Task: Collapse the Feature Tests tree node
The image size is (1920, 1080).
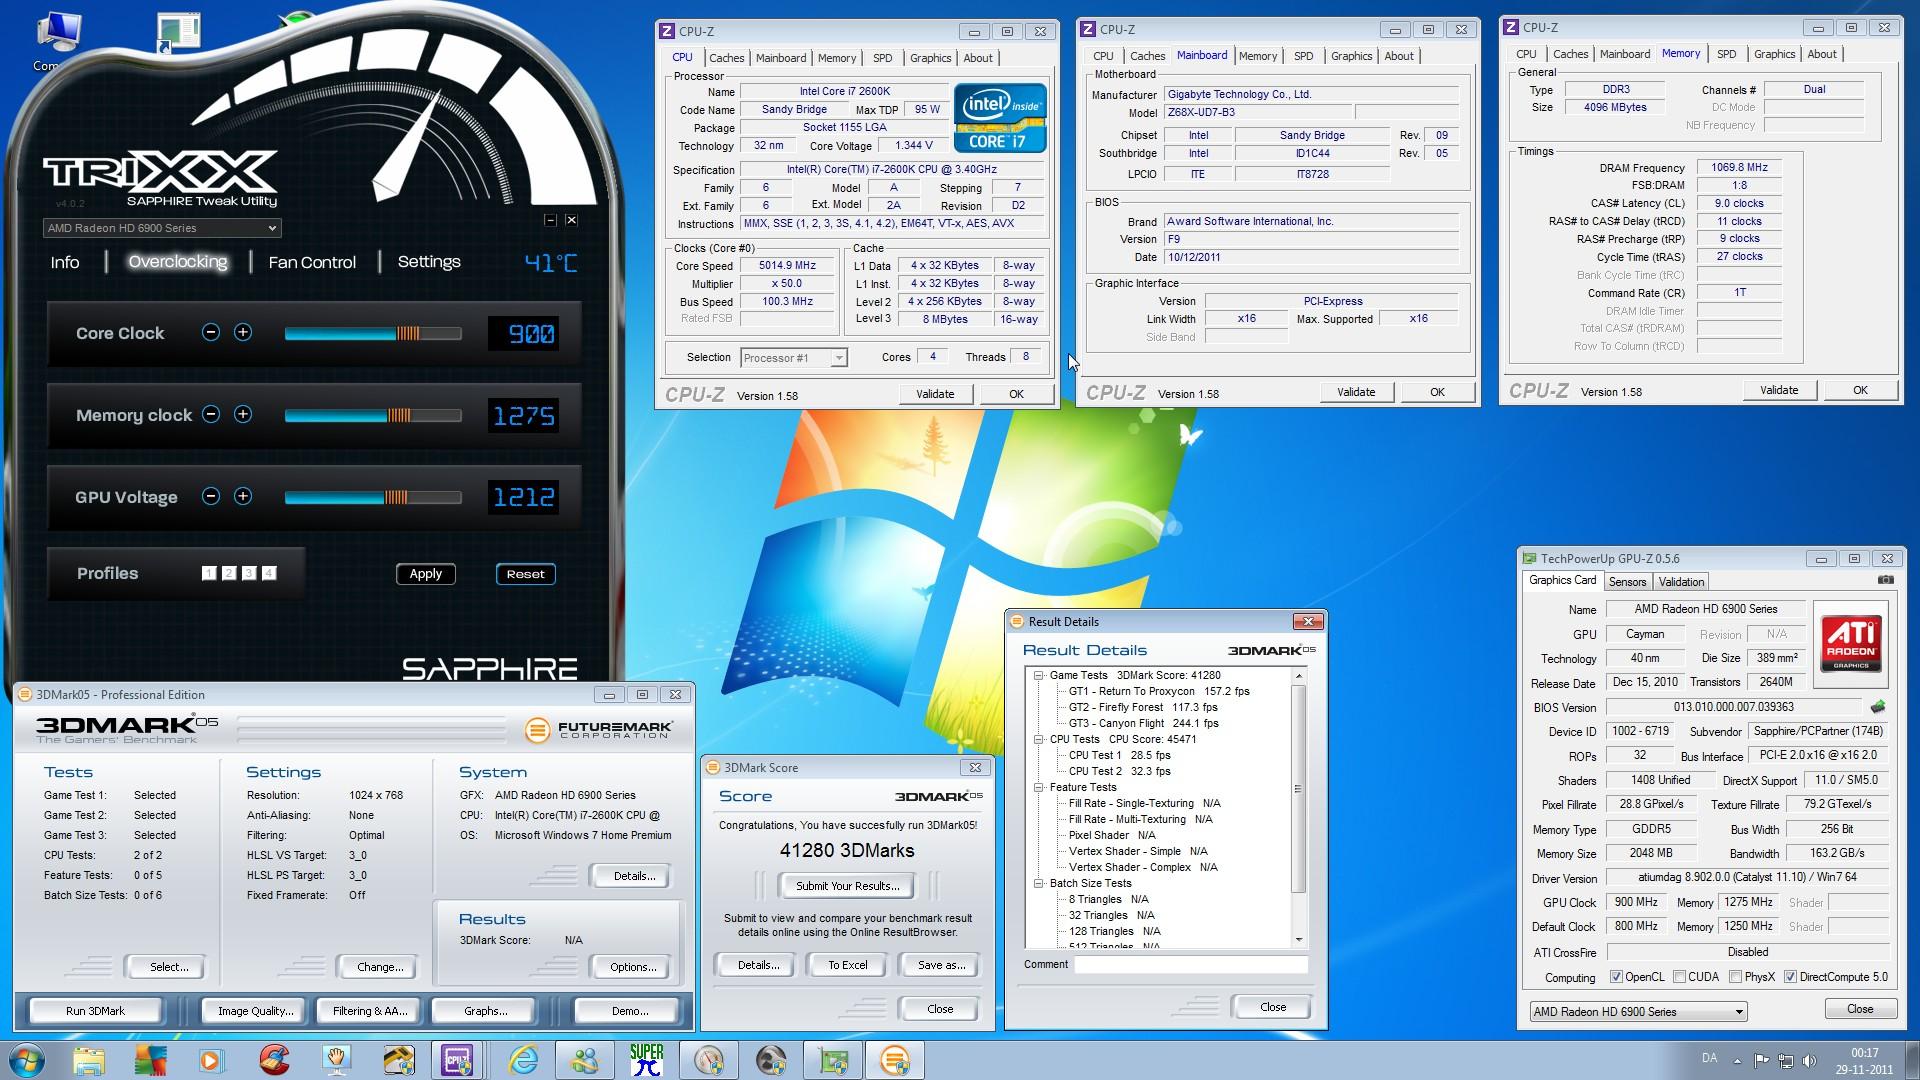Action: (1039, 787)
